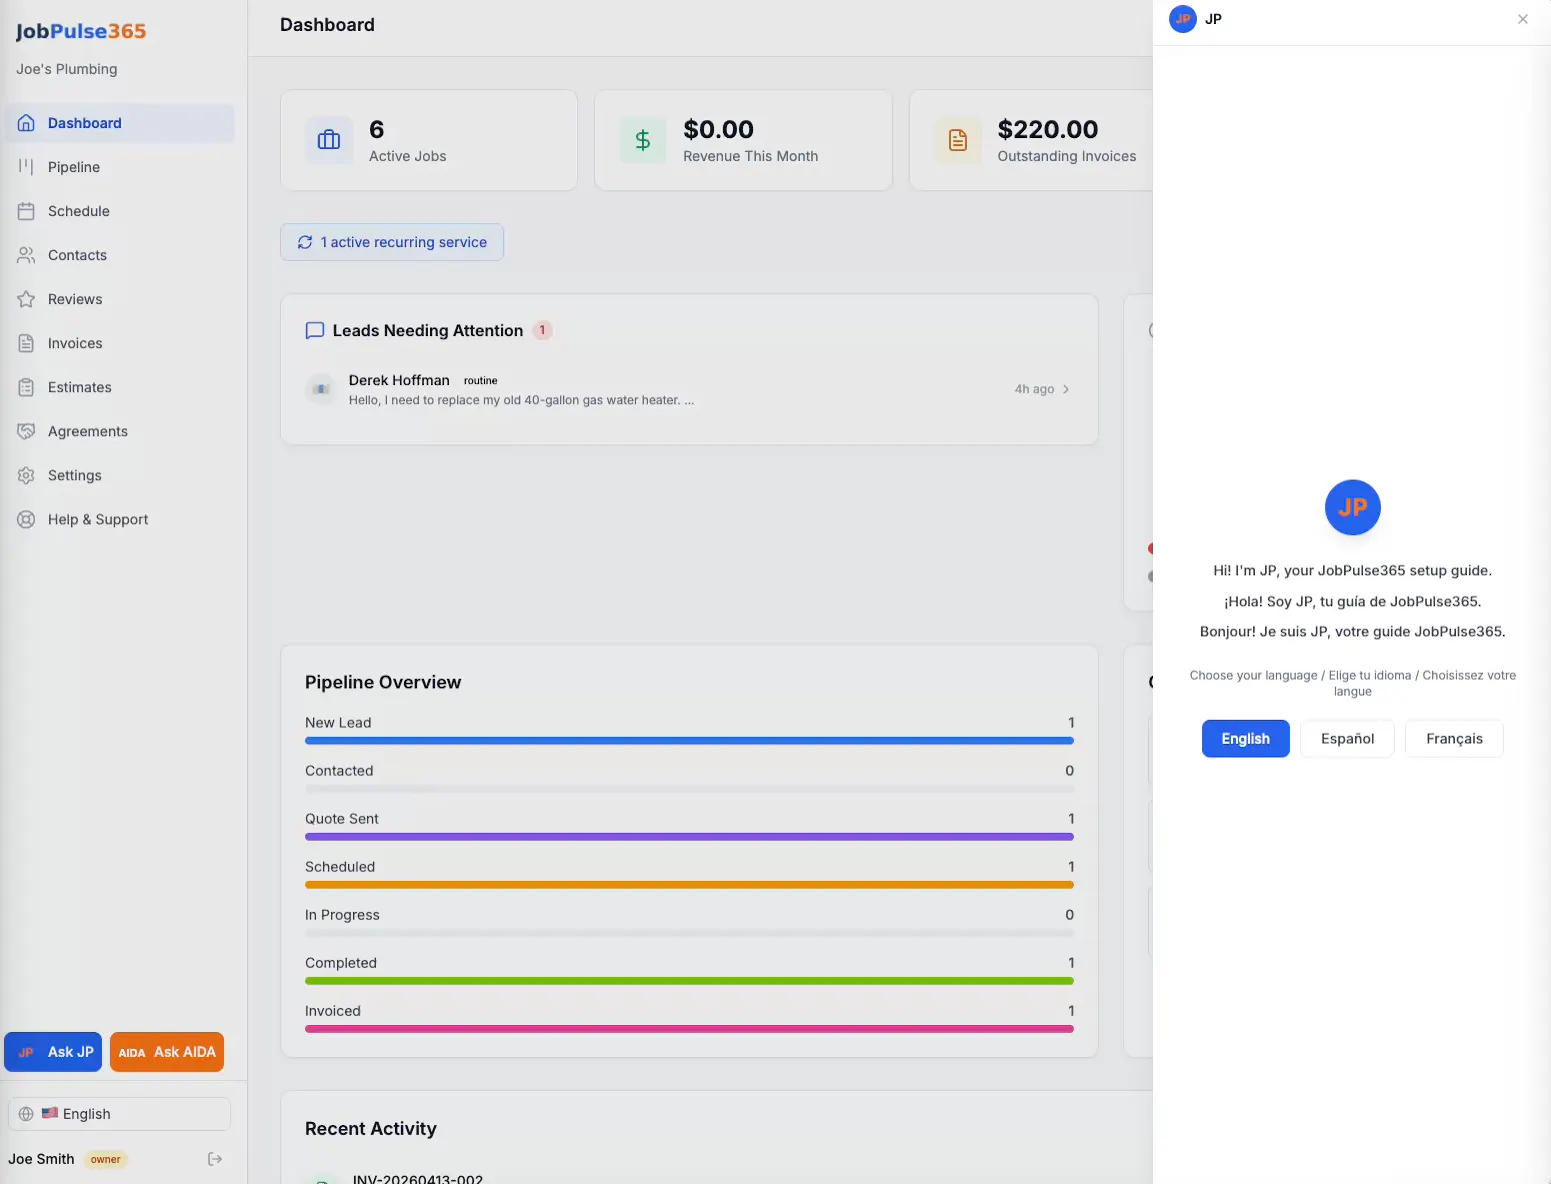Screen dimensions: 1551x1184
Task: Click the Estimates clipboard icon
Action: [27, 387]
